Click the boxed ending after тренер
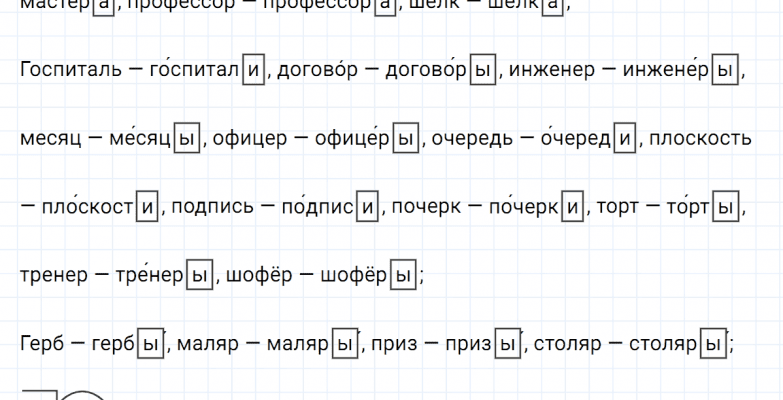Viewport: 783px width, 400px height. (x=200, y=277)
